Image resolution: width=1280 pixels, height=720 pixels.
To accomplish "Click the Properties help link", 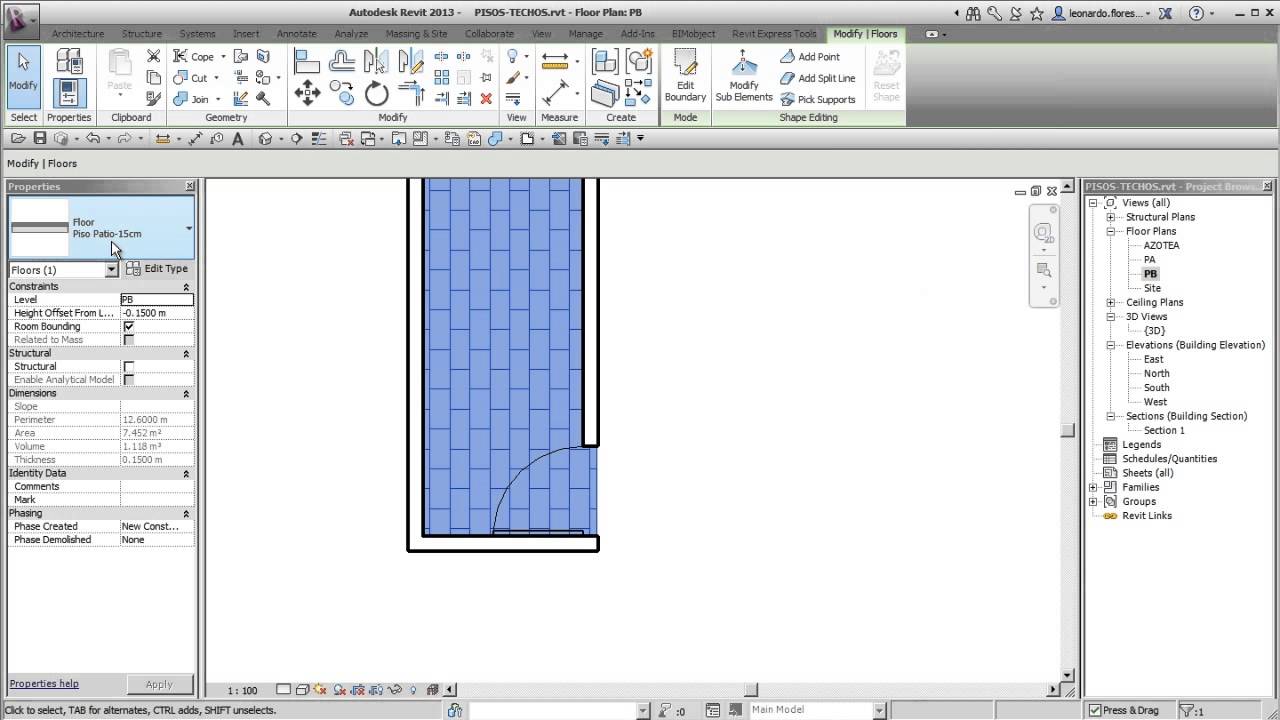I will [x=44, y=684].
